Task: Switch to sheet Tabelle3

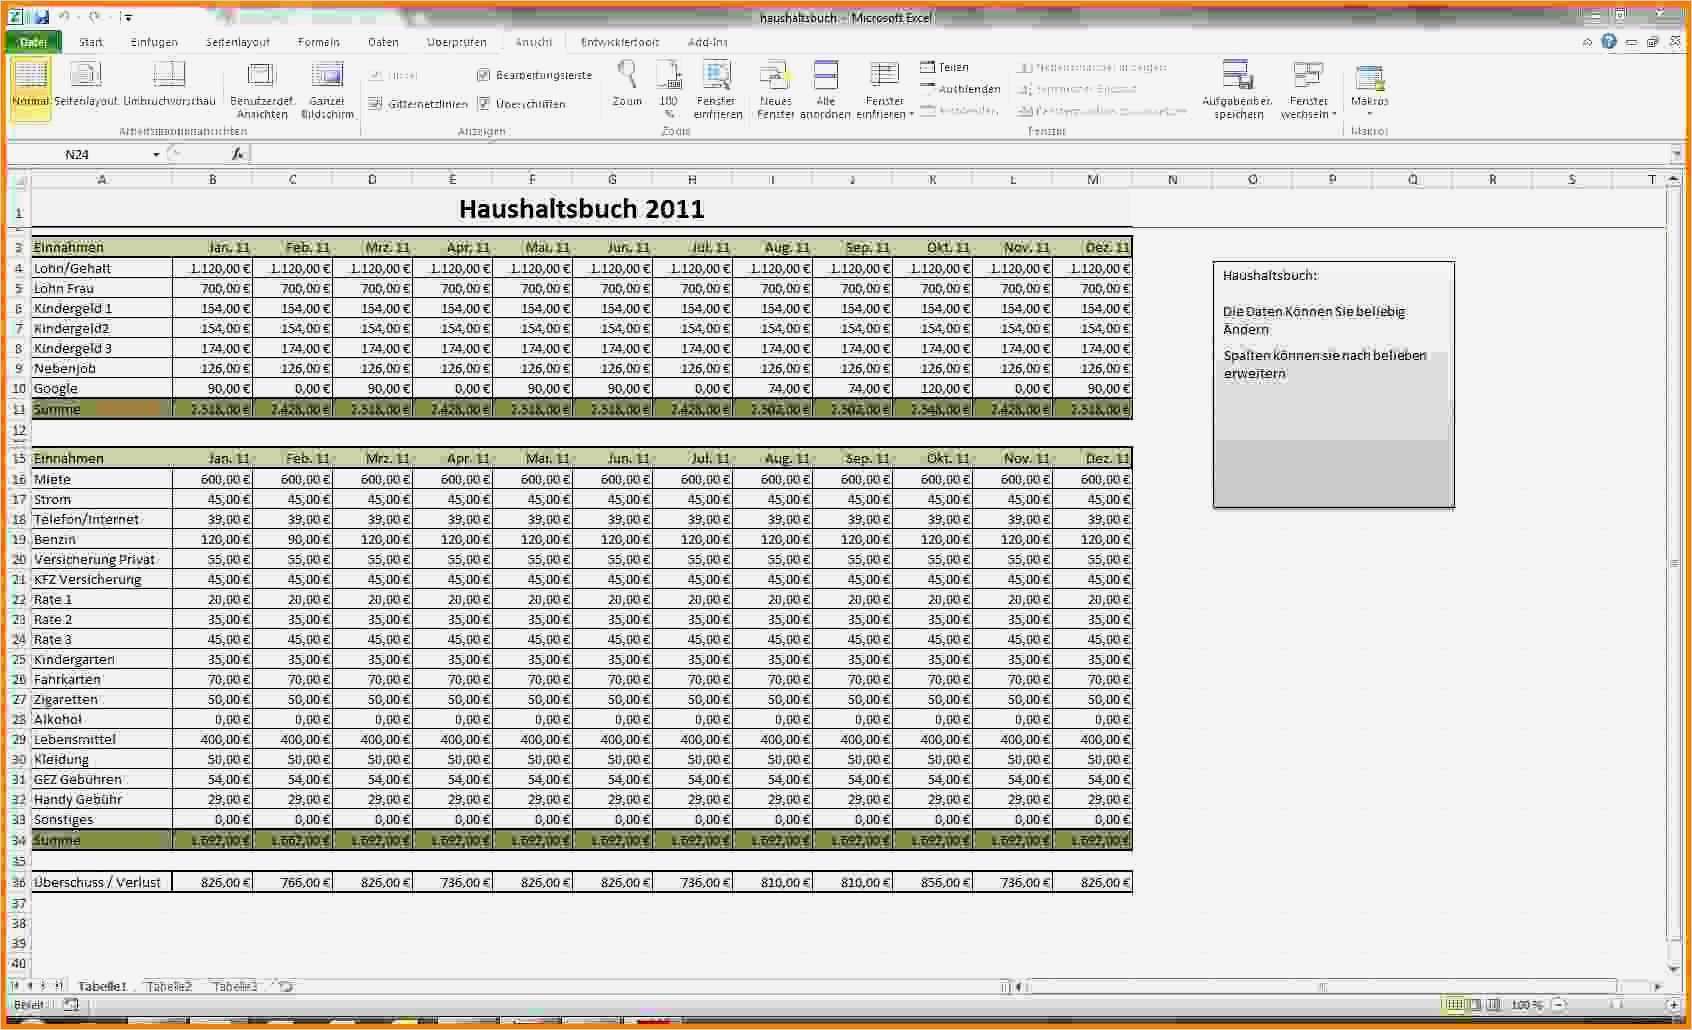Action: (235, 987)
